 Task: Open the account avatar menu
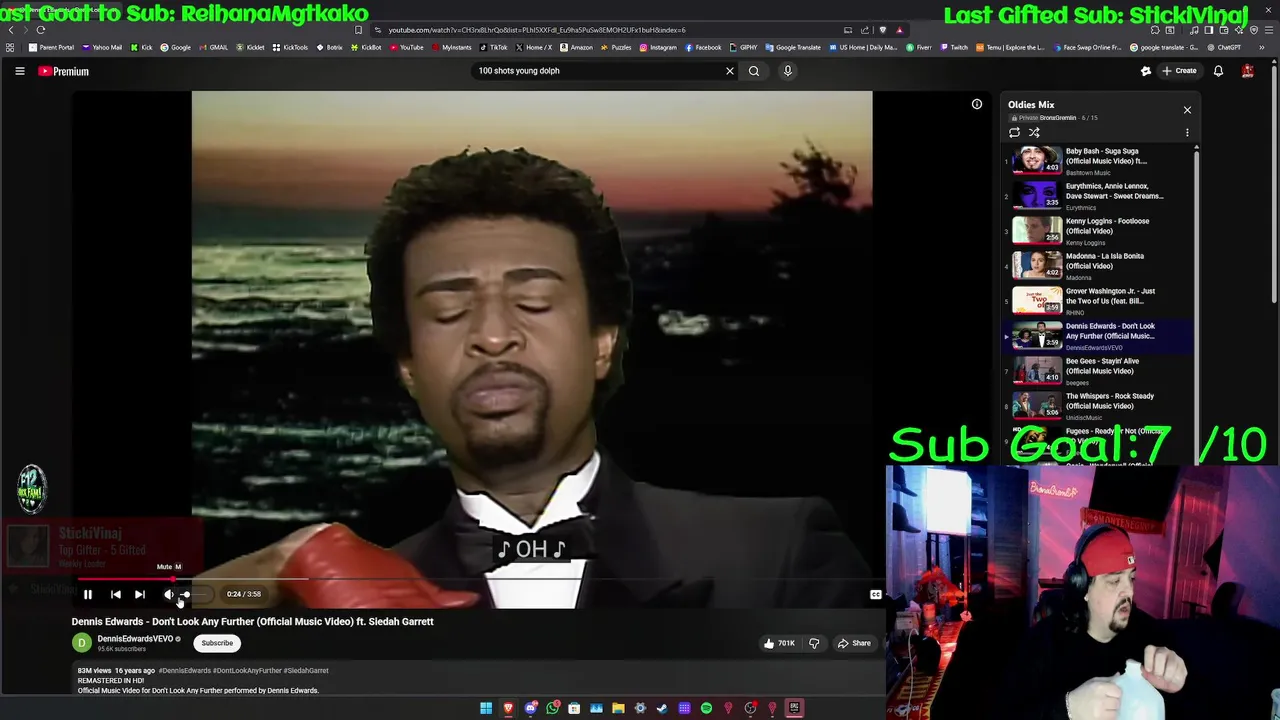(1247, 71)
